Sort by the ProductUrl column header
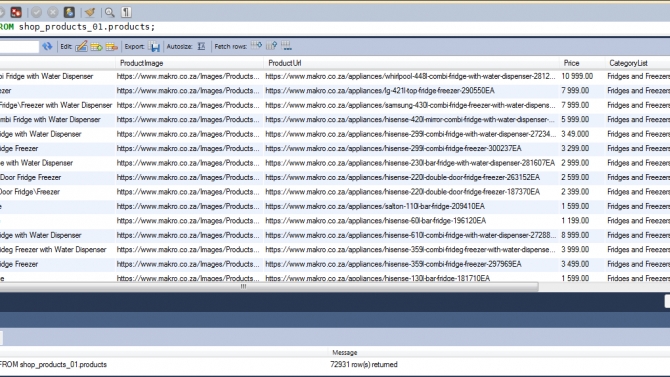 click(411, 63)
